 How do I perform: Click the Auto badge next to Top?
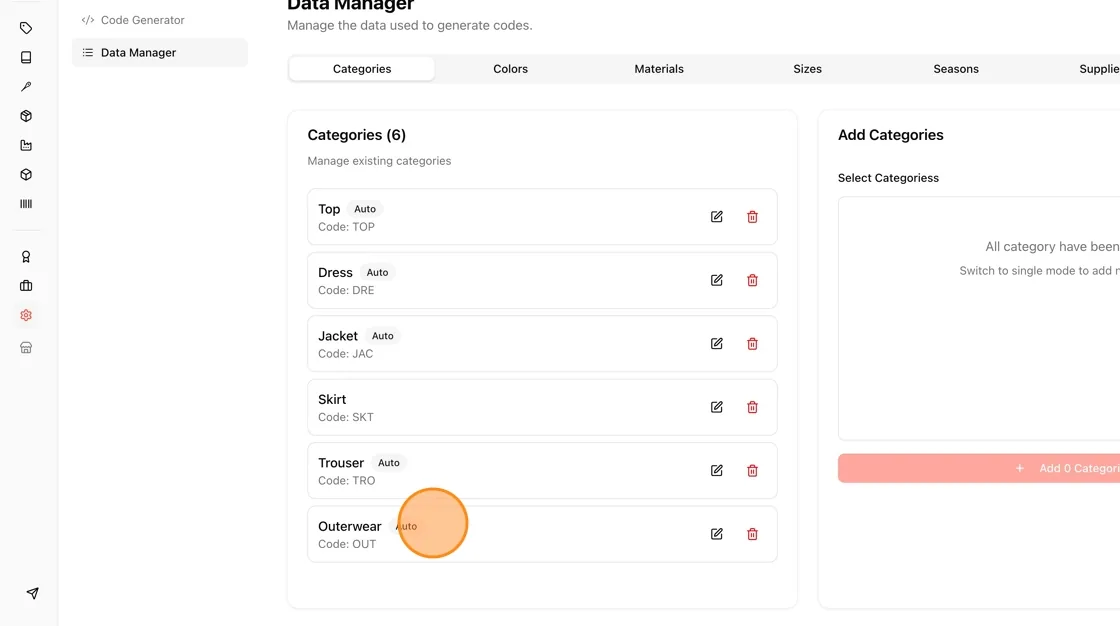tap(365, 209)
